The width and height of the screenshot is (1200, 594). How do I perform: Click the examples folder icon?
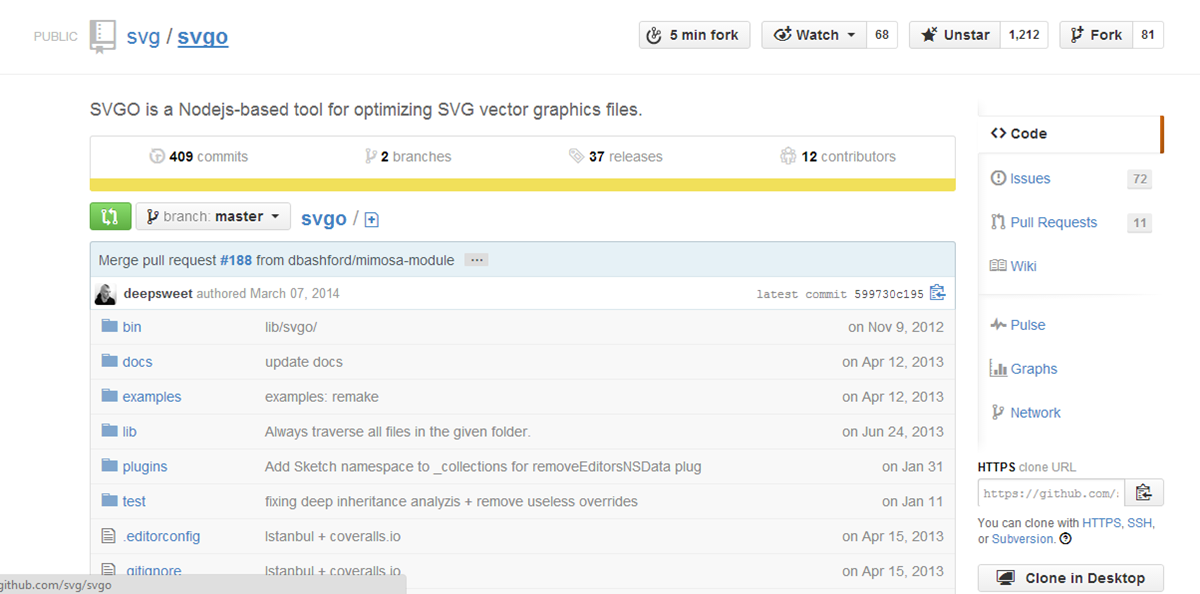click(x=109, y=396)
